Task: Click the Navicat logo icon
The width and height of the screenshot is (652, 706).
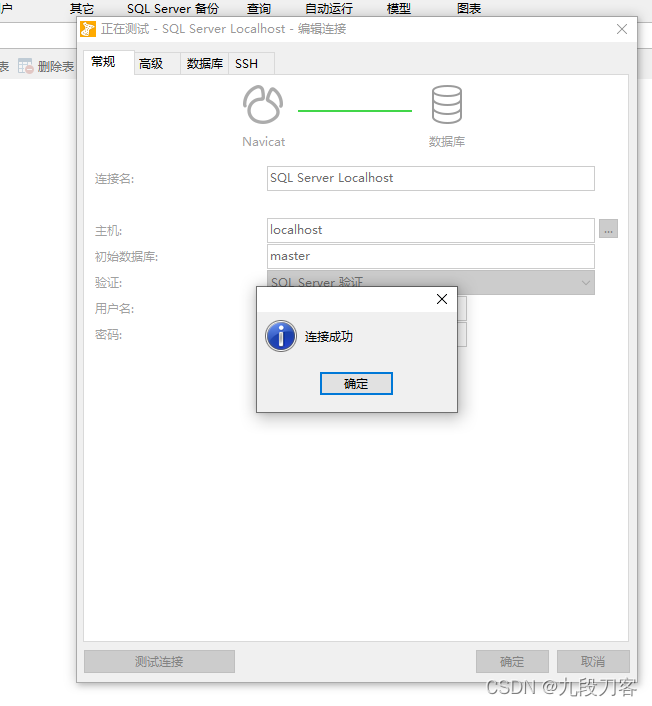Action: pyautogui.click(x=263, y=104)
